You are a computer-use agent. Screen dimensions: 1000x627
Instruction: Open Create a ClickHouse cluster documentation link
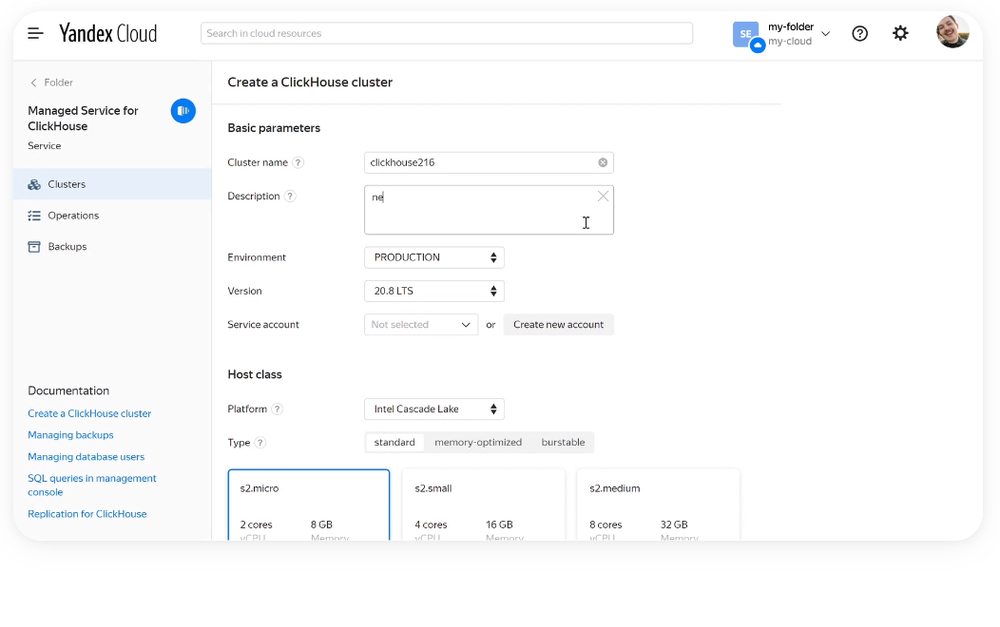point(89,414)
